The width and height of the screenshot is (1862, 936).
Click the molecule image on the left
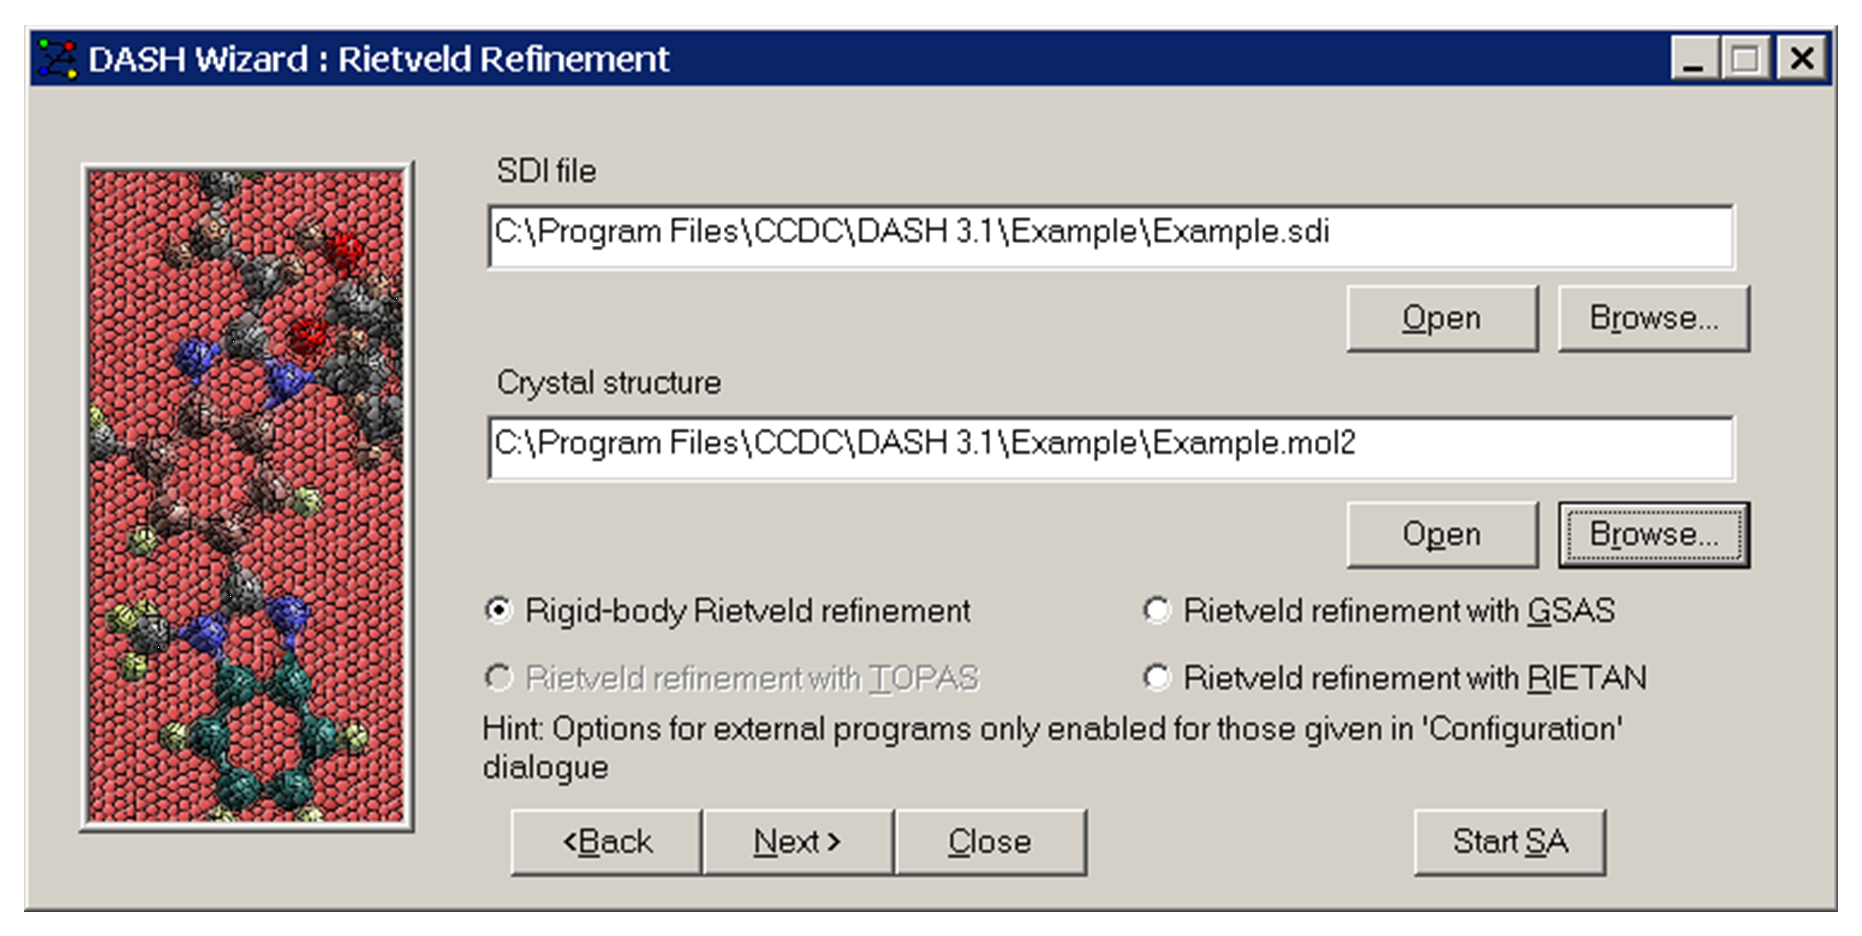tap(247, 496)
